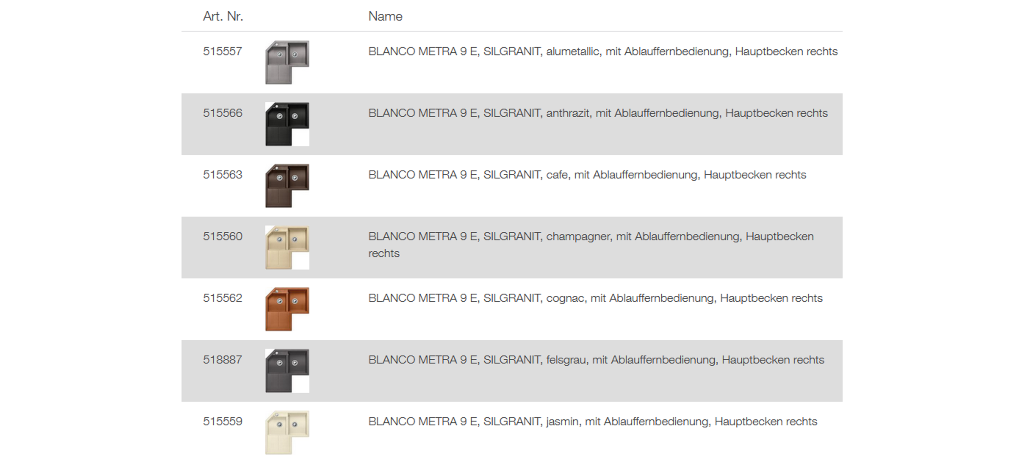Open the alumetallic sink thumbnail image
Viewport: 1024px width, 456px height.
pyautogui.click(x=287, y=63)
